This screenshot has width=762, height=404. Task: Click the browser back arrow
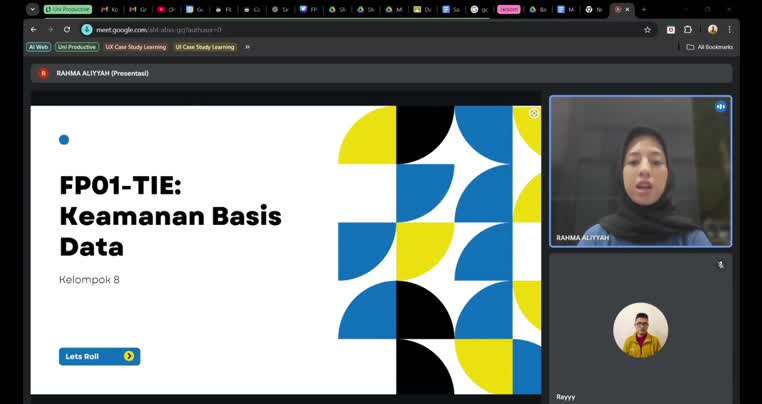pos(33,30)
